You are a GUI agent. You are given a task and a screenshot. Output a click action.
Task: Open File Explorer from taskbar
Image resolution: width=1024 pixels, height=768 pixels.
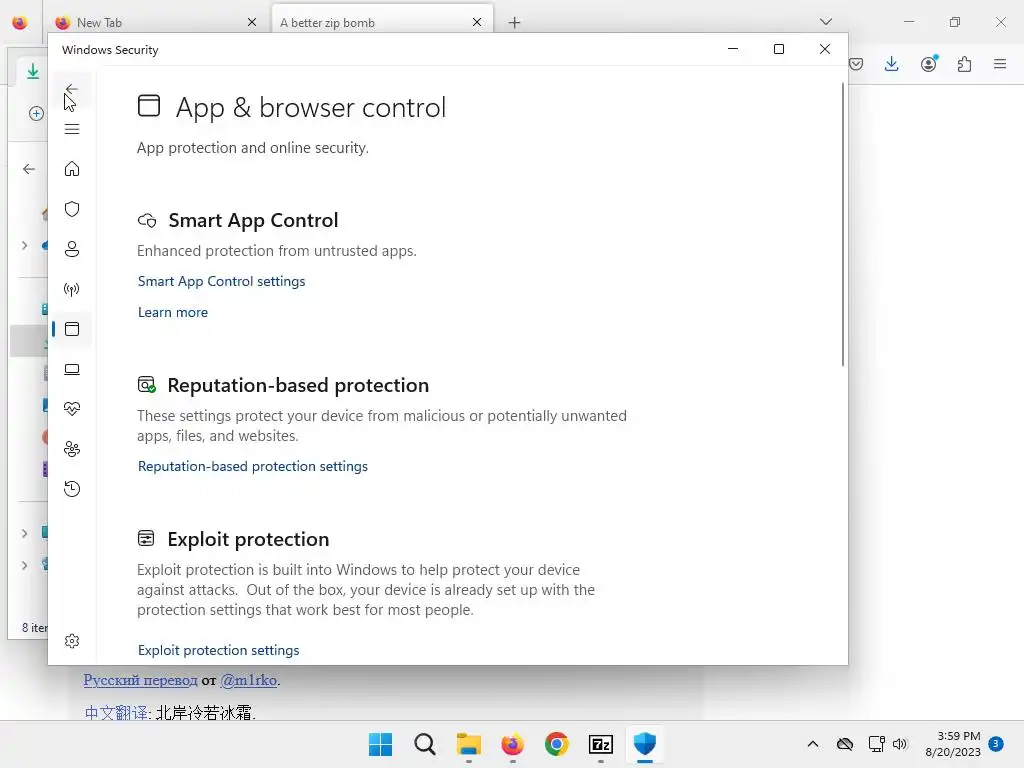tap(469, 744)
